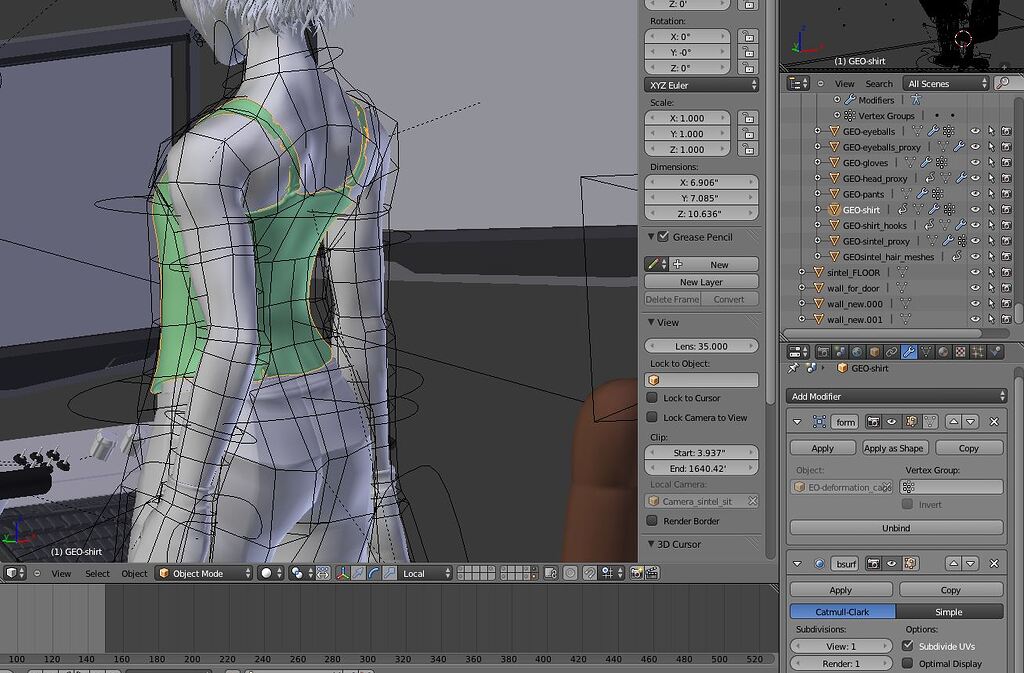
Task: Toggle lock of X rotation
Action: coord(749,37)
